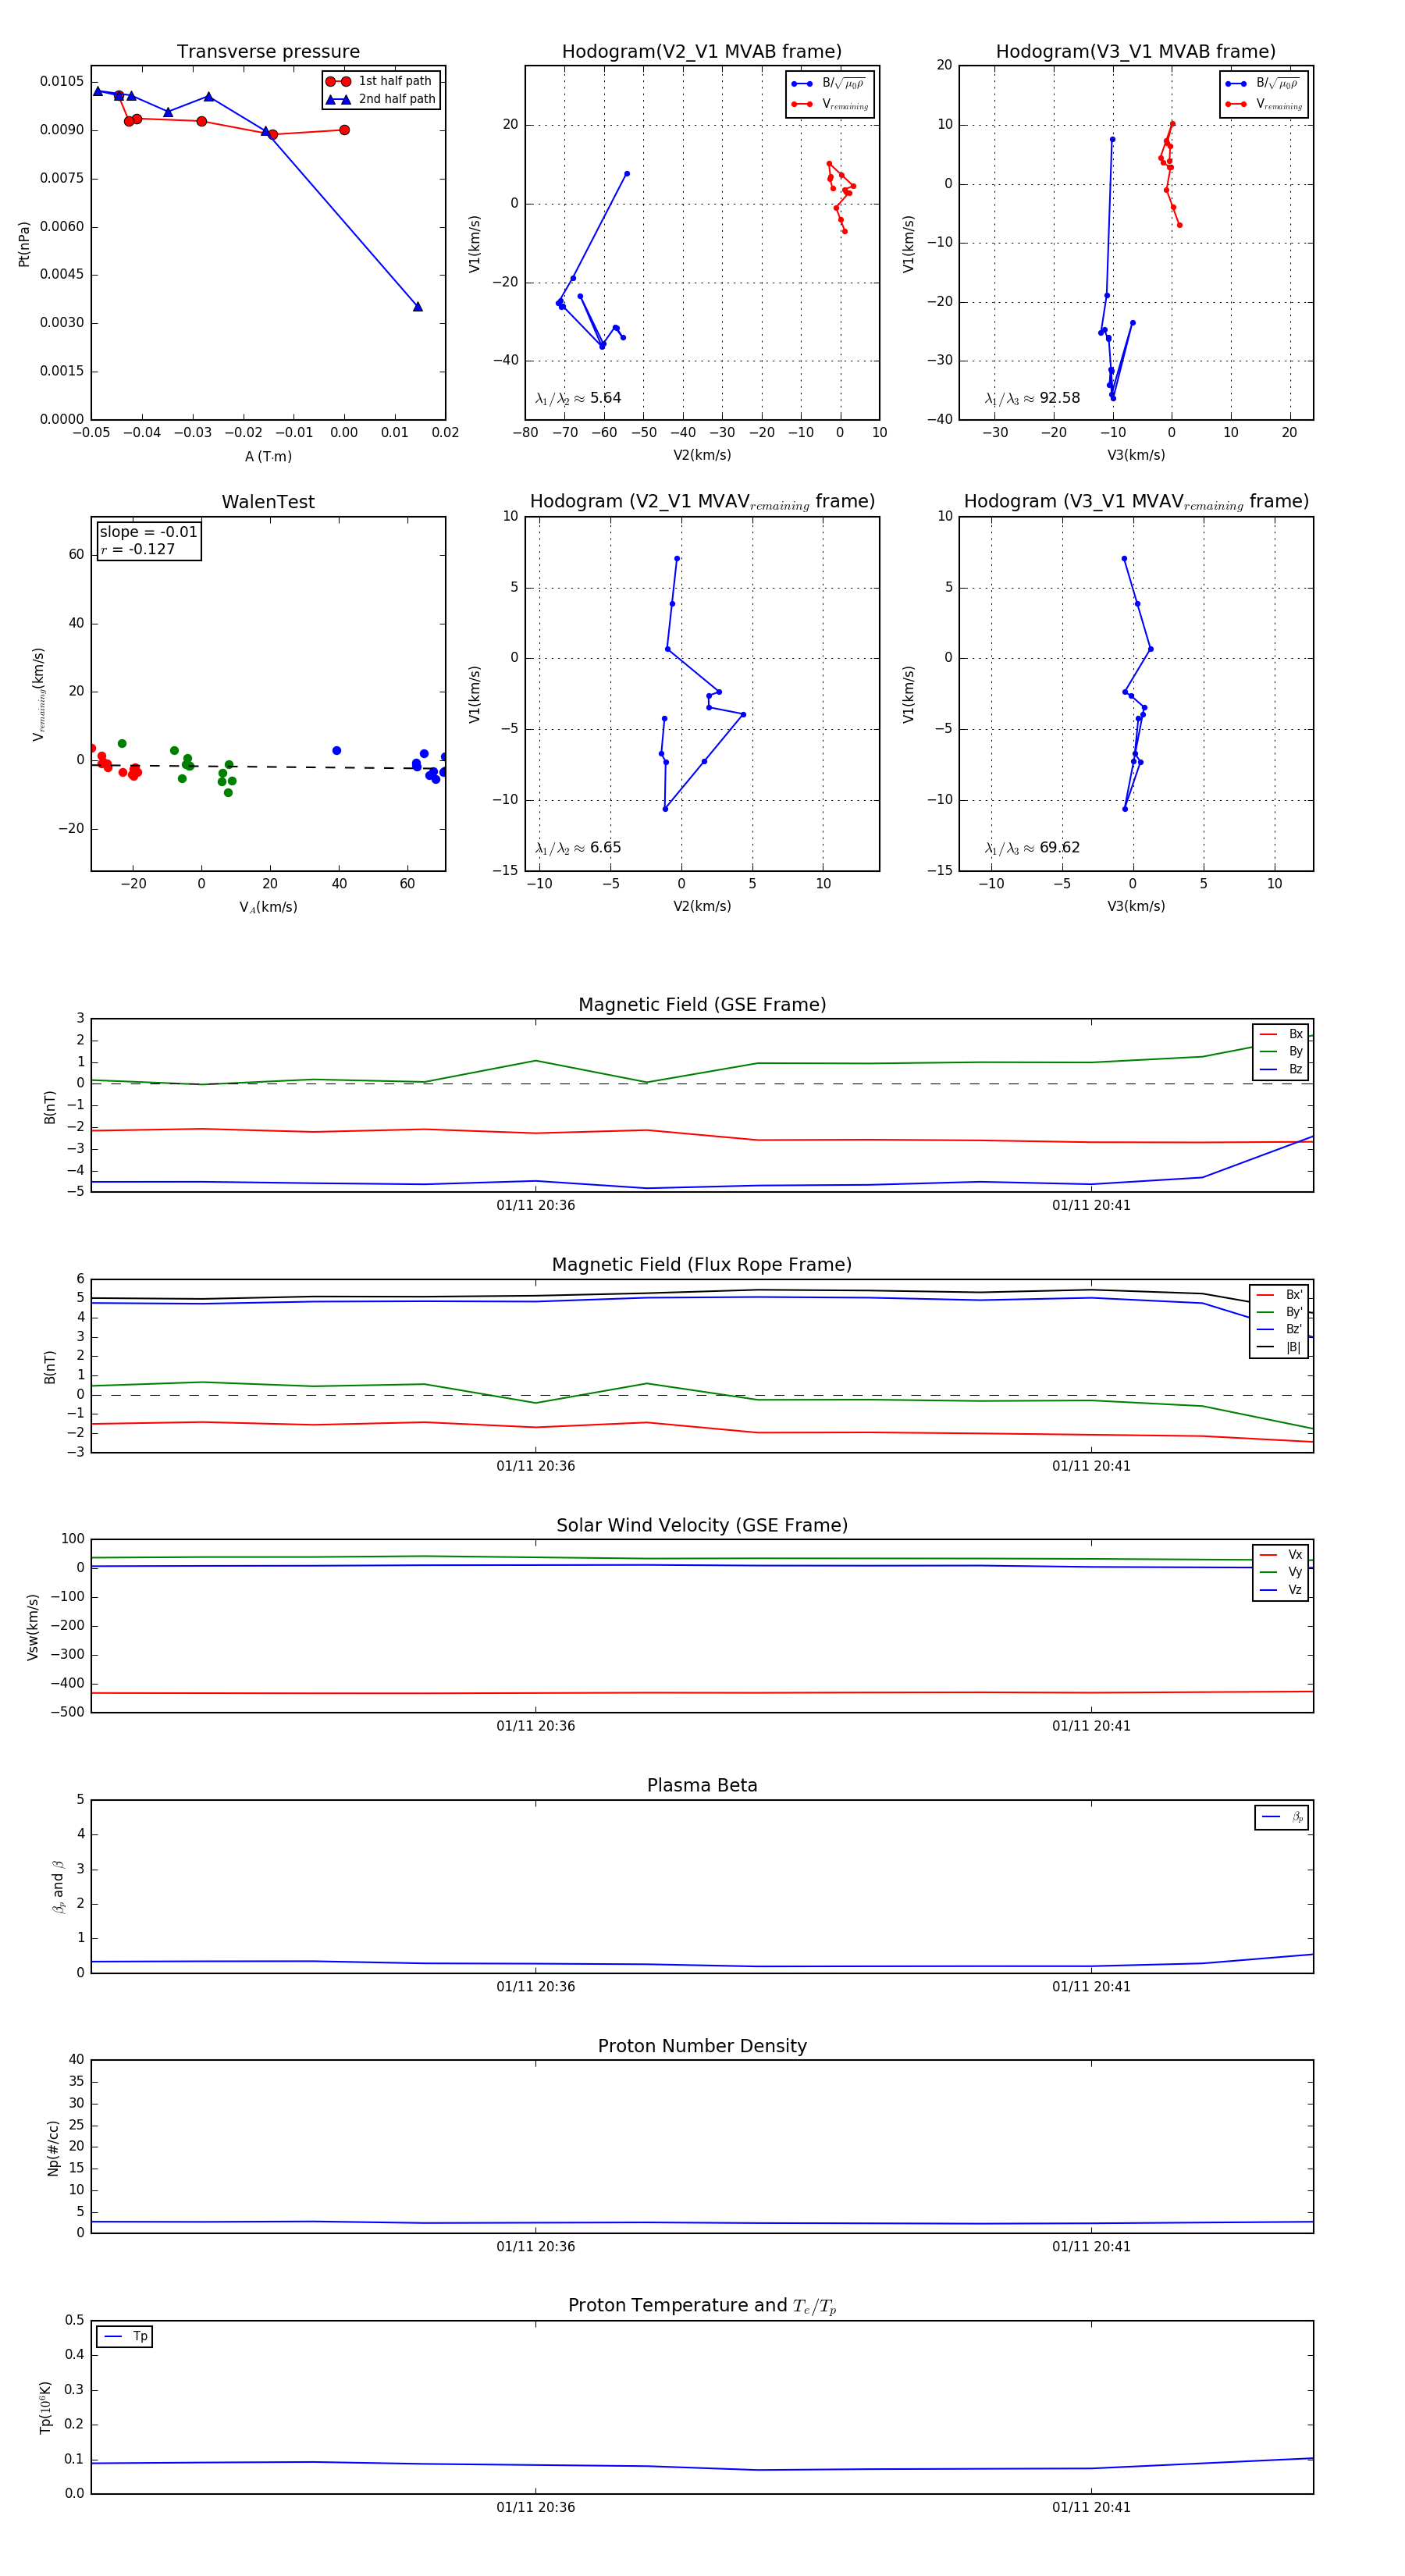Screen dimensions: 1405x2576
Task: Select the 'Vz' legend entry
Action: pyautogui.click(x=1281, y=1590)
